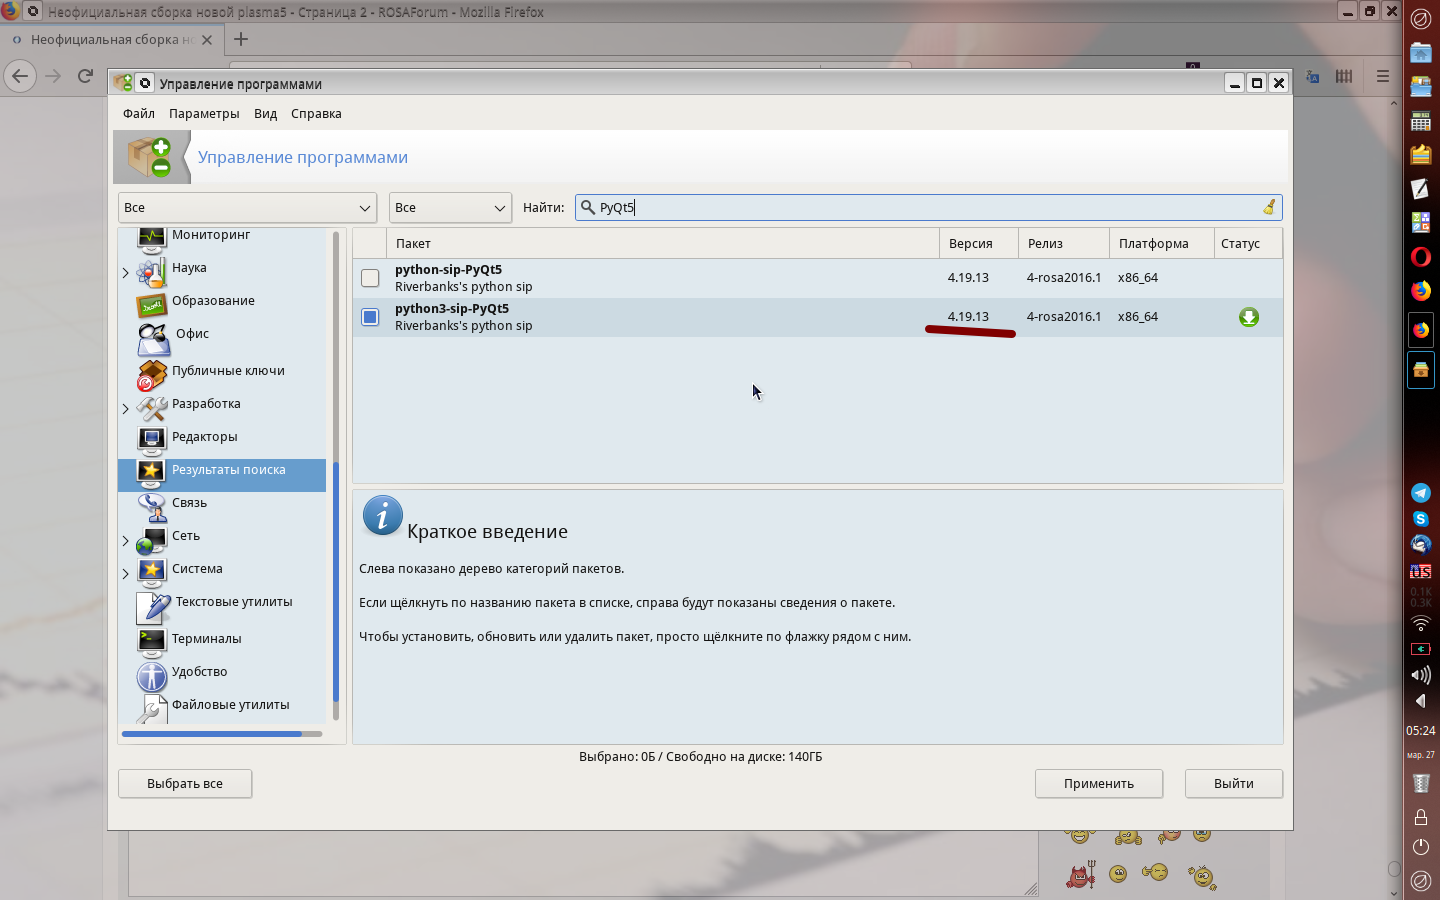Expand the 'Наука' category

126,272
